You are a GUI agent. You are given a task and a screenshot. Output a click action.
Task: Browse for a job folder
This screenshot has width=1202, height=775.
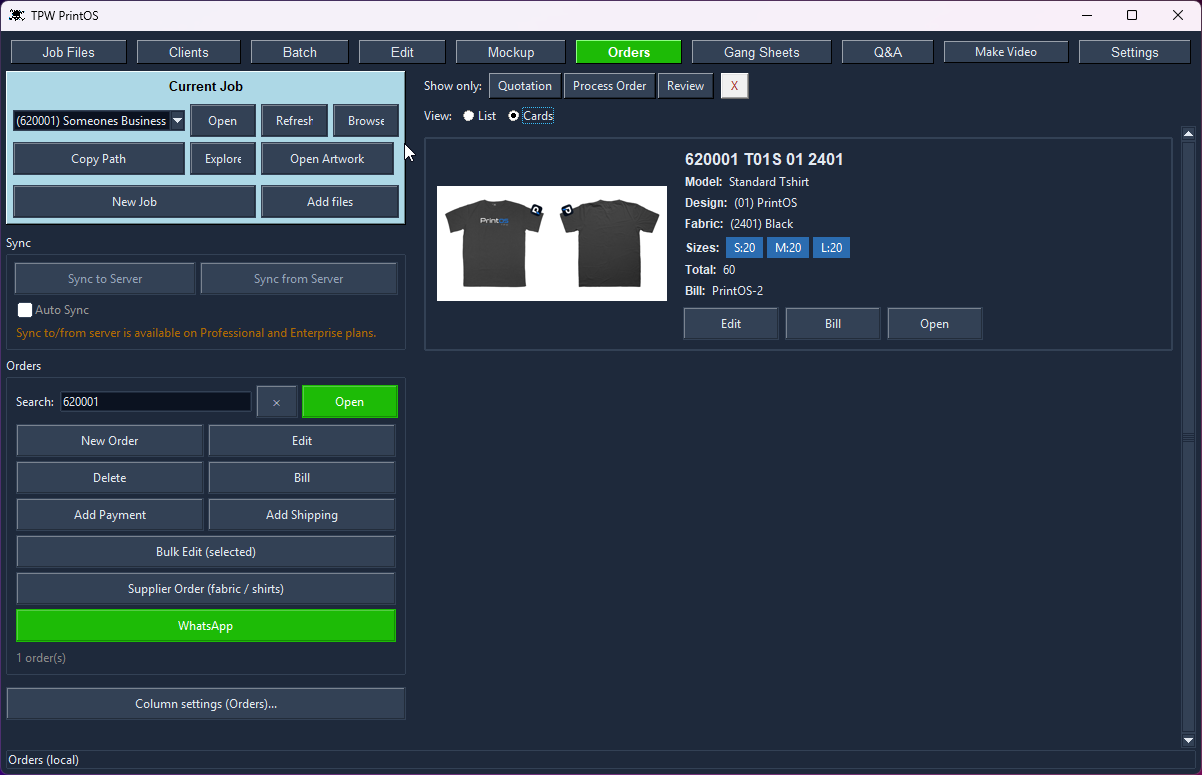[366, 121]
